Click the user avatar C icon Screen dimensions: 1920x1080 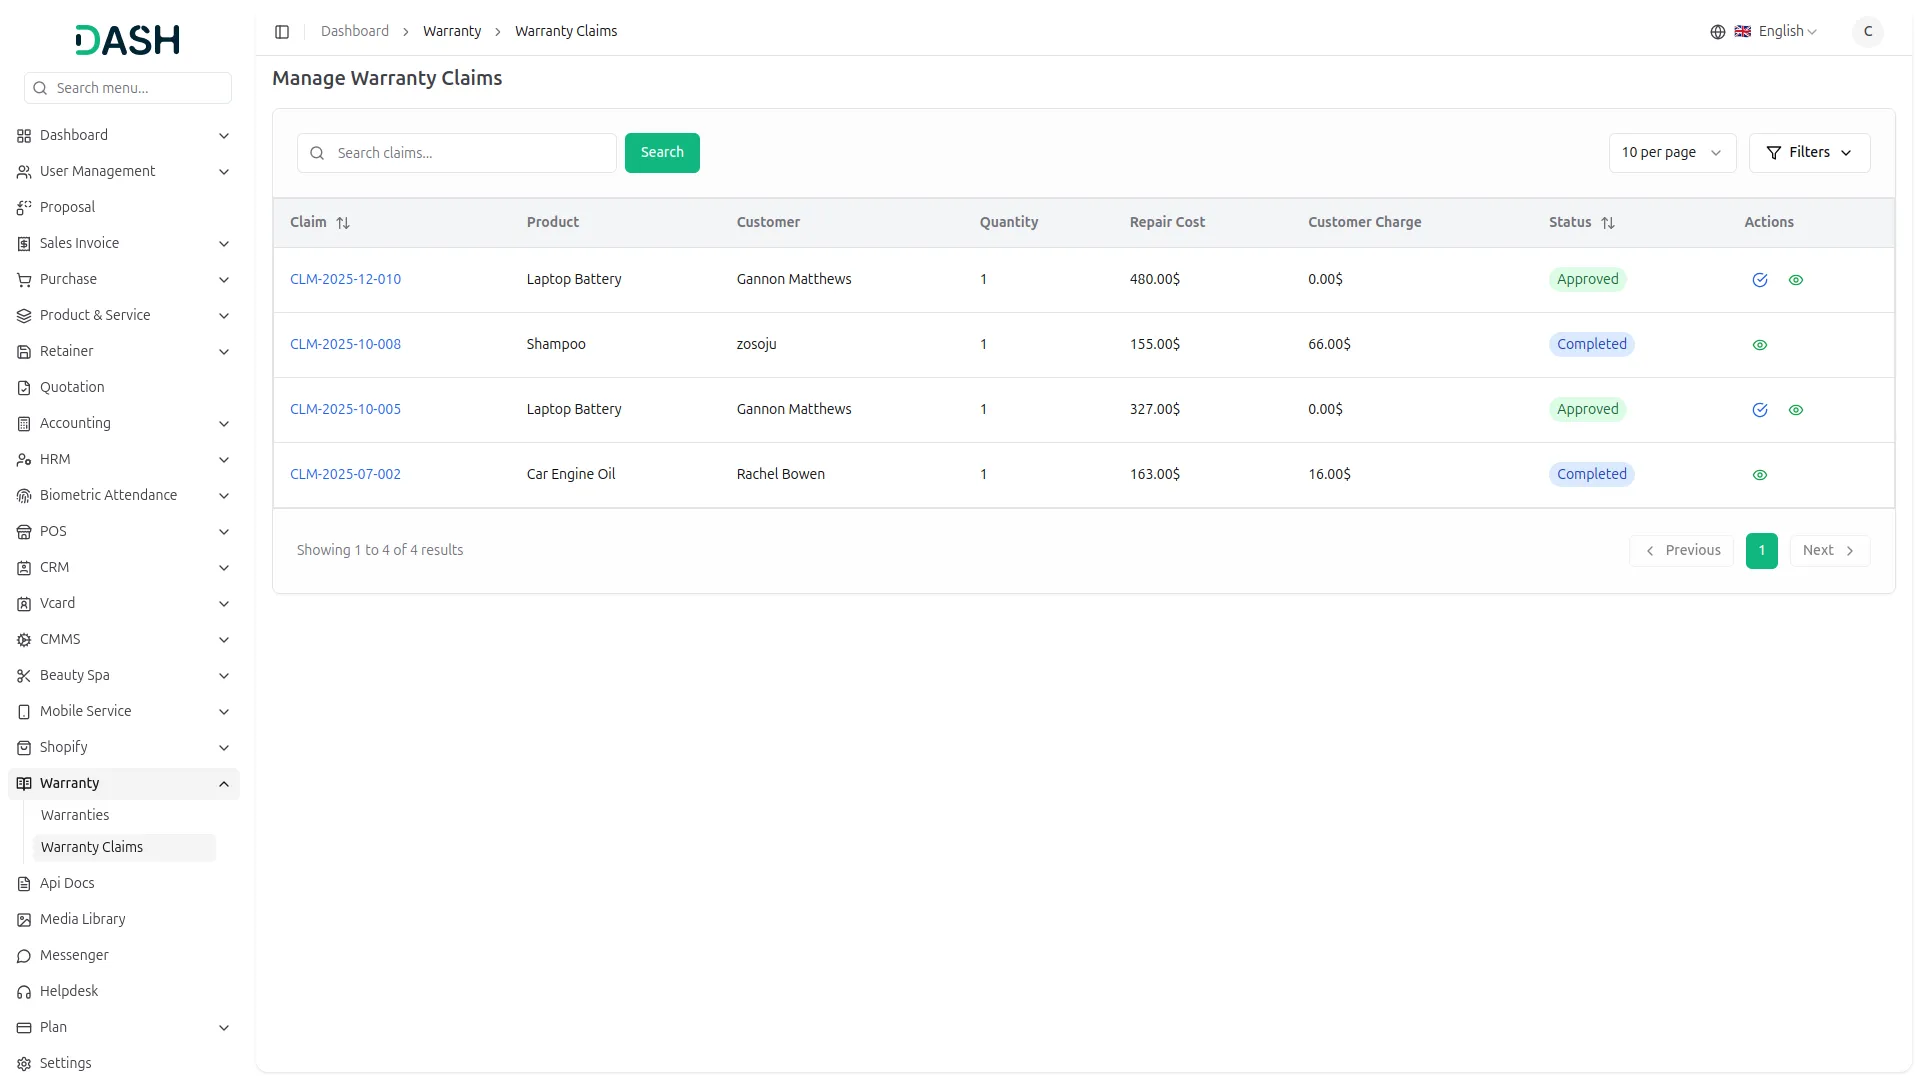1867,32
